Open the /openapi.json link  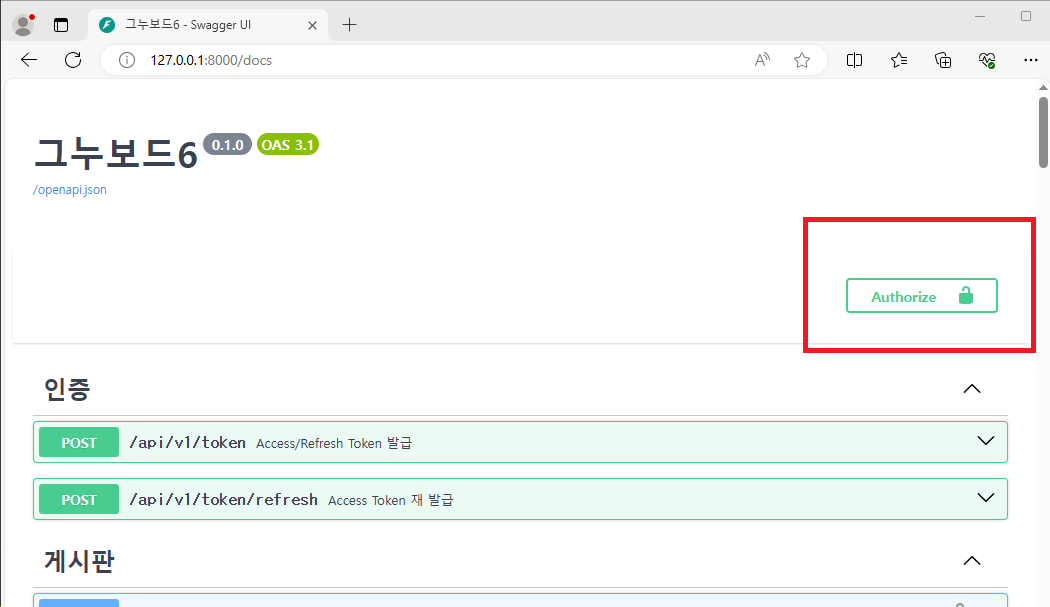click(70, 190)
